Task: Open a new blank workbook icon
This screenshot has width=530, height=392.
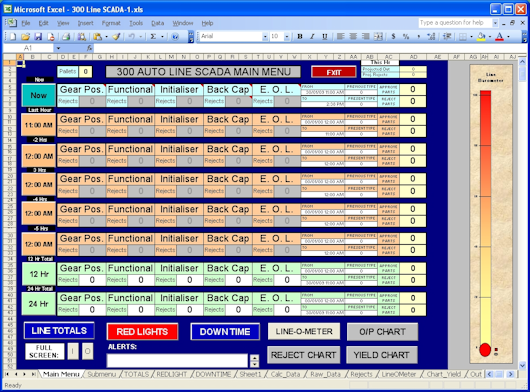Action: click(13, 36)
